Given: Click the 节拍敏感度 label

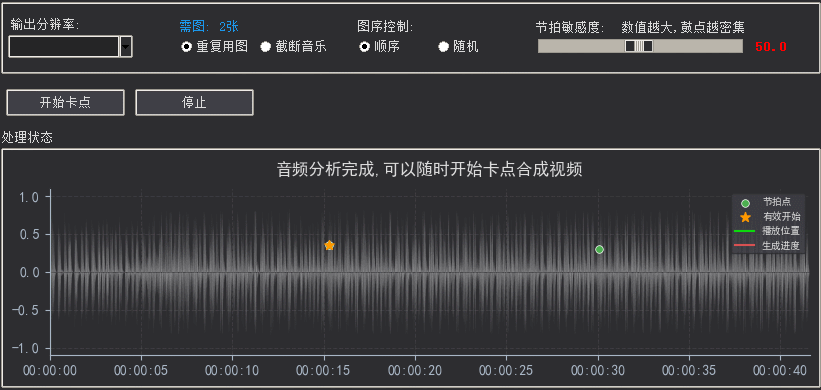Looking at the screenshot, I should coord(570,27).
